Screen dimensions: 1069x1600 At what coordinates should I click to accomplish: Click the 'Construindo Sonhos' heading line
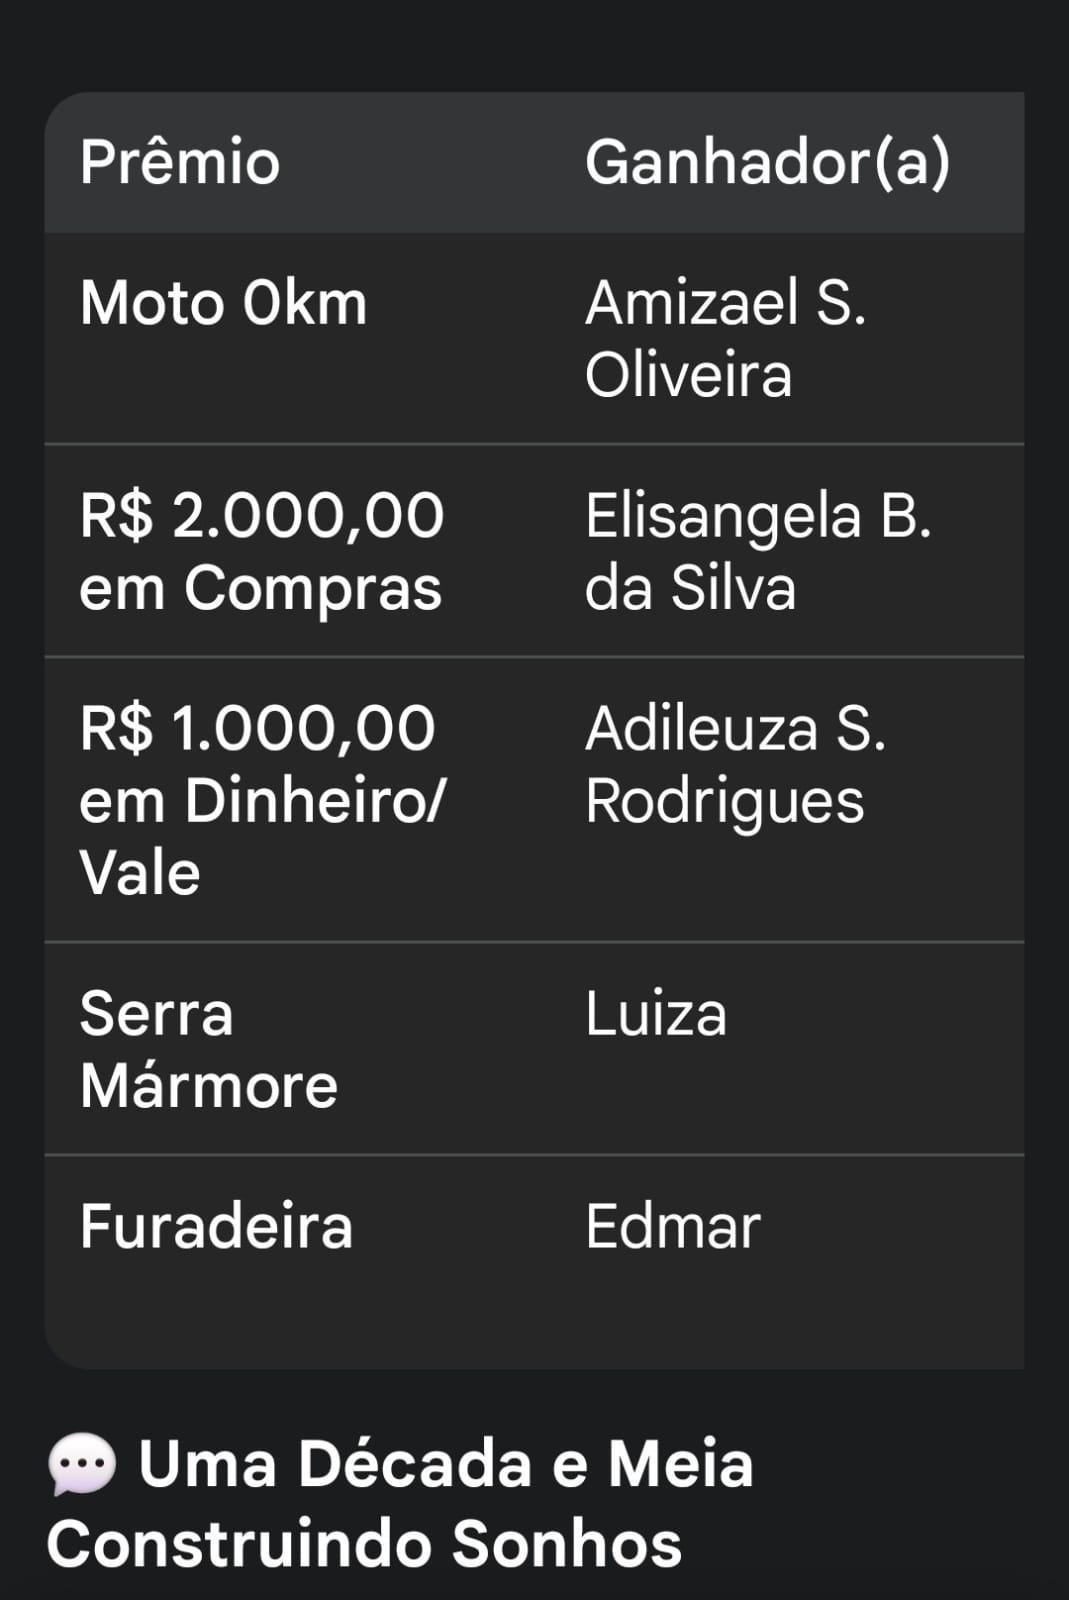[364, 1543]
